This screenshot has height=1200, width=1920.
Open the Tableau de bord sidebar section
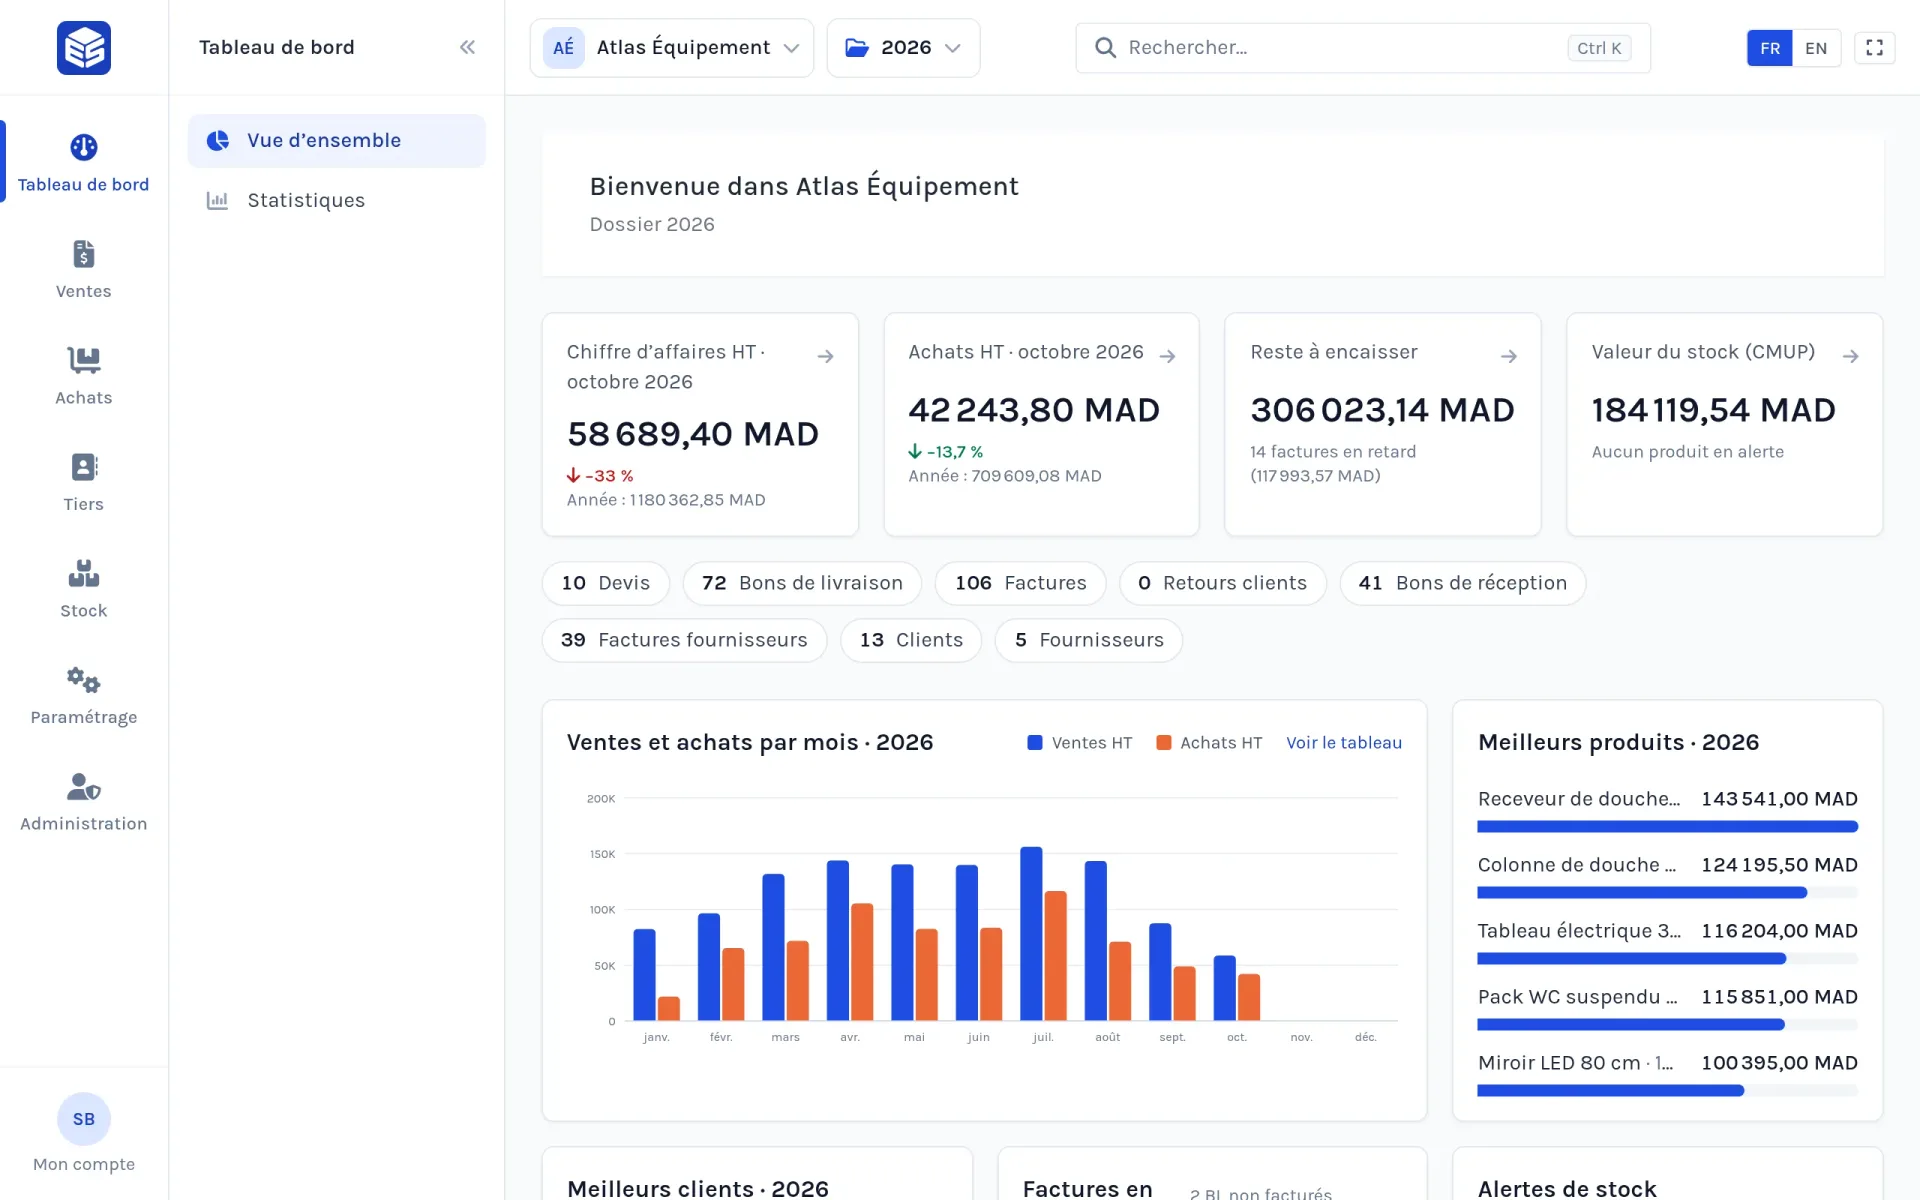point(84,162)
